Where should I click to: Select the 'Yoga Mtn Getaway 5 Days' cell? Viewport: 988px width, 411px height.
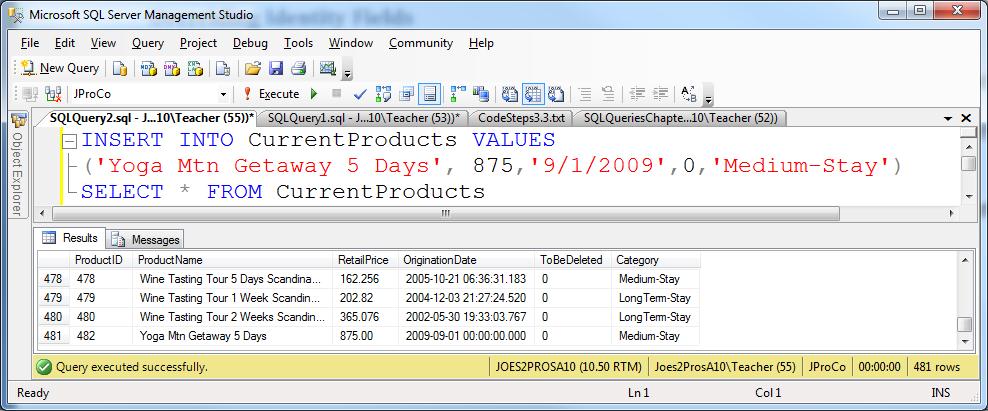[x=233, y=336]
